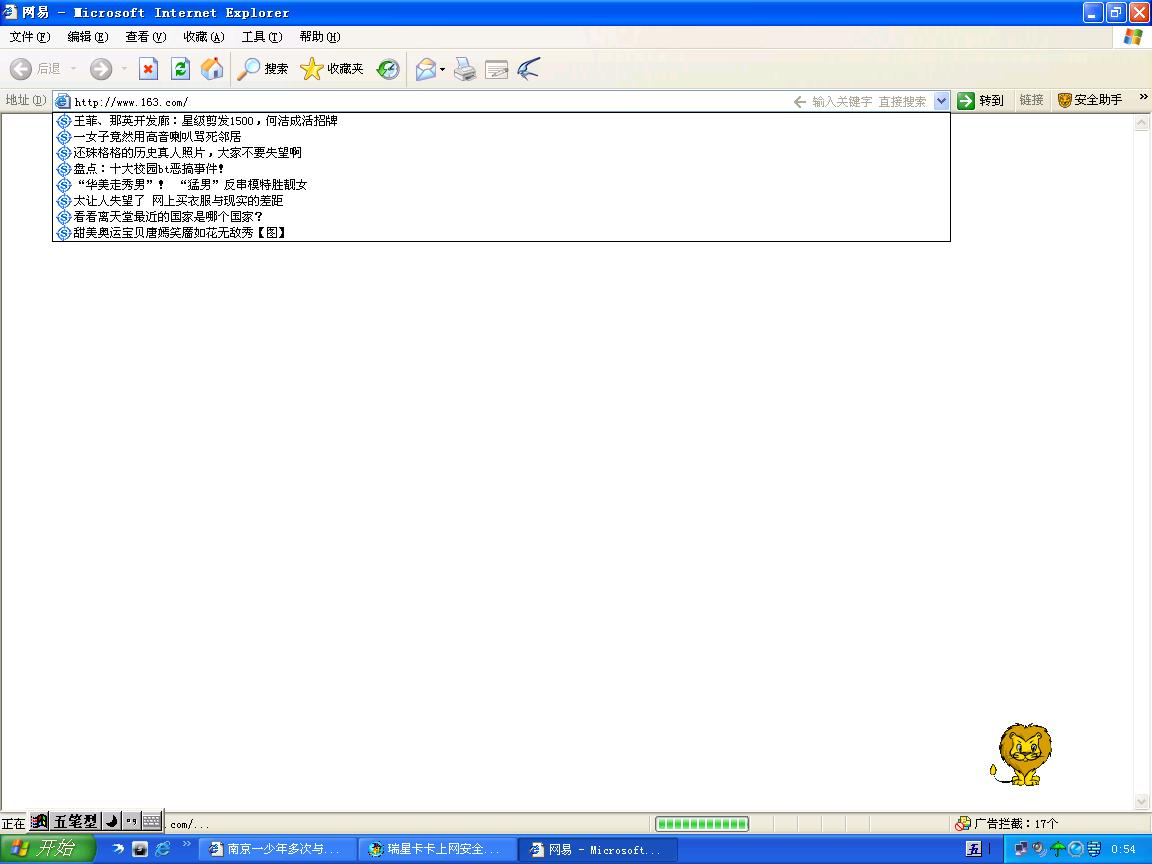Click the 五笔型 IME logo icon

pos(40,821)
